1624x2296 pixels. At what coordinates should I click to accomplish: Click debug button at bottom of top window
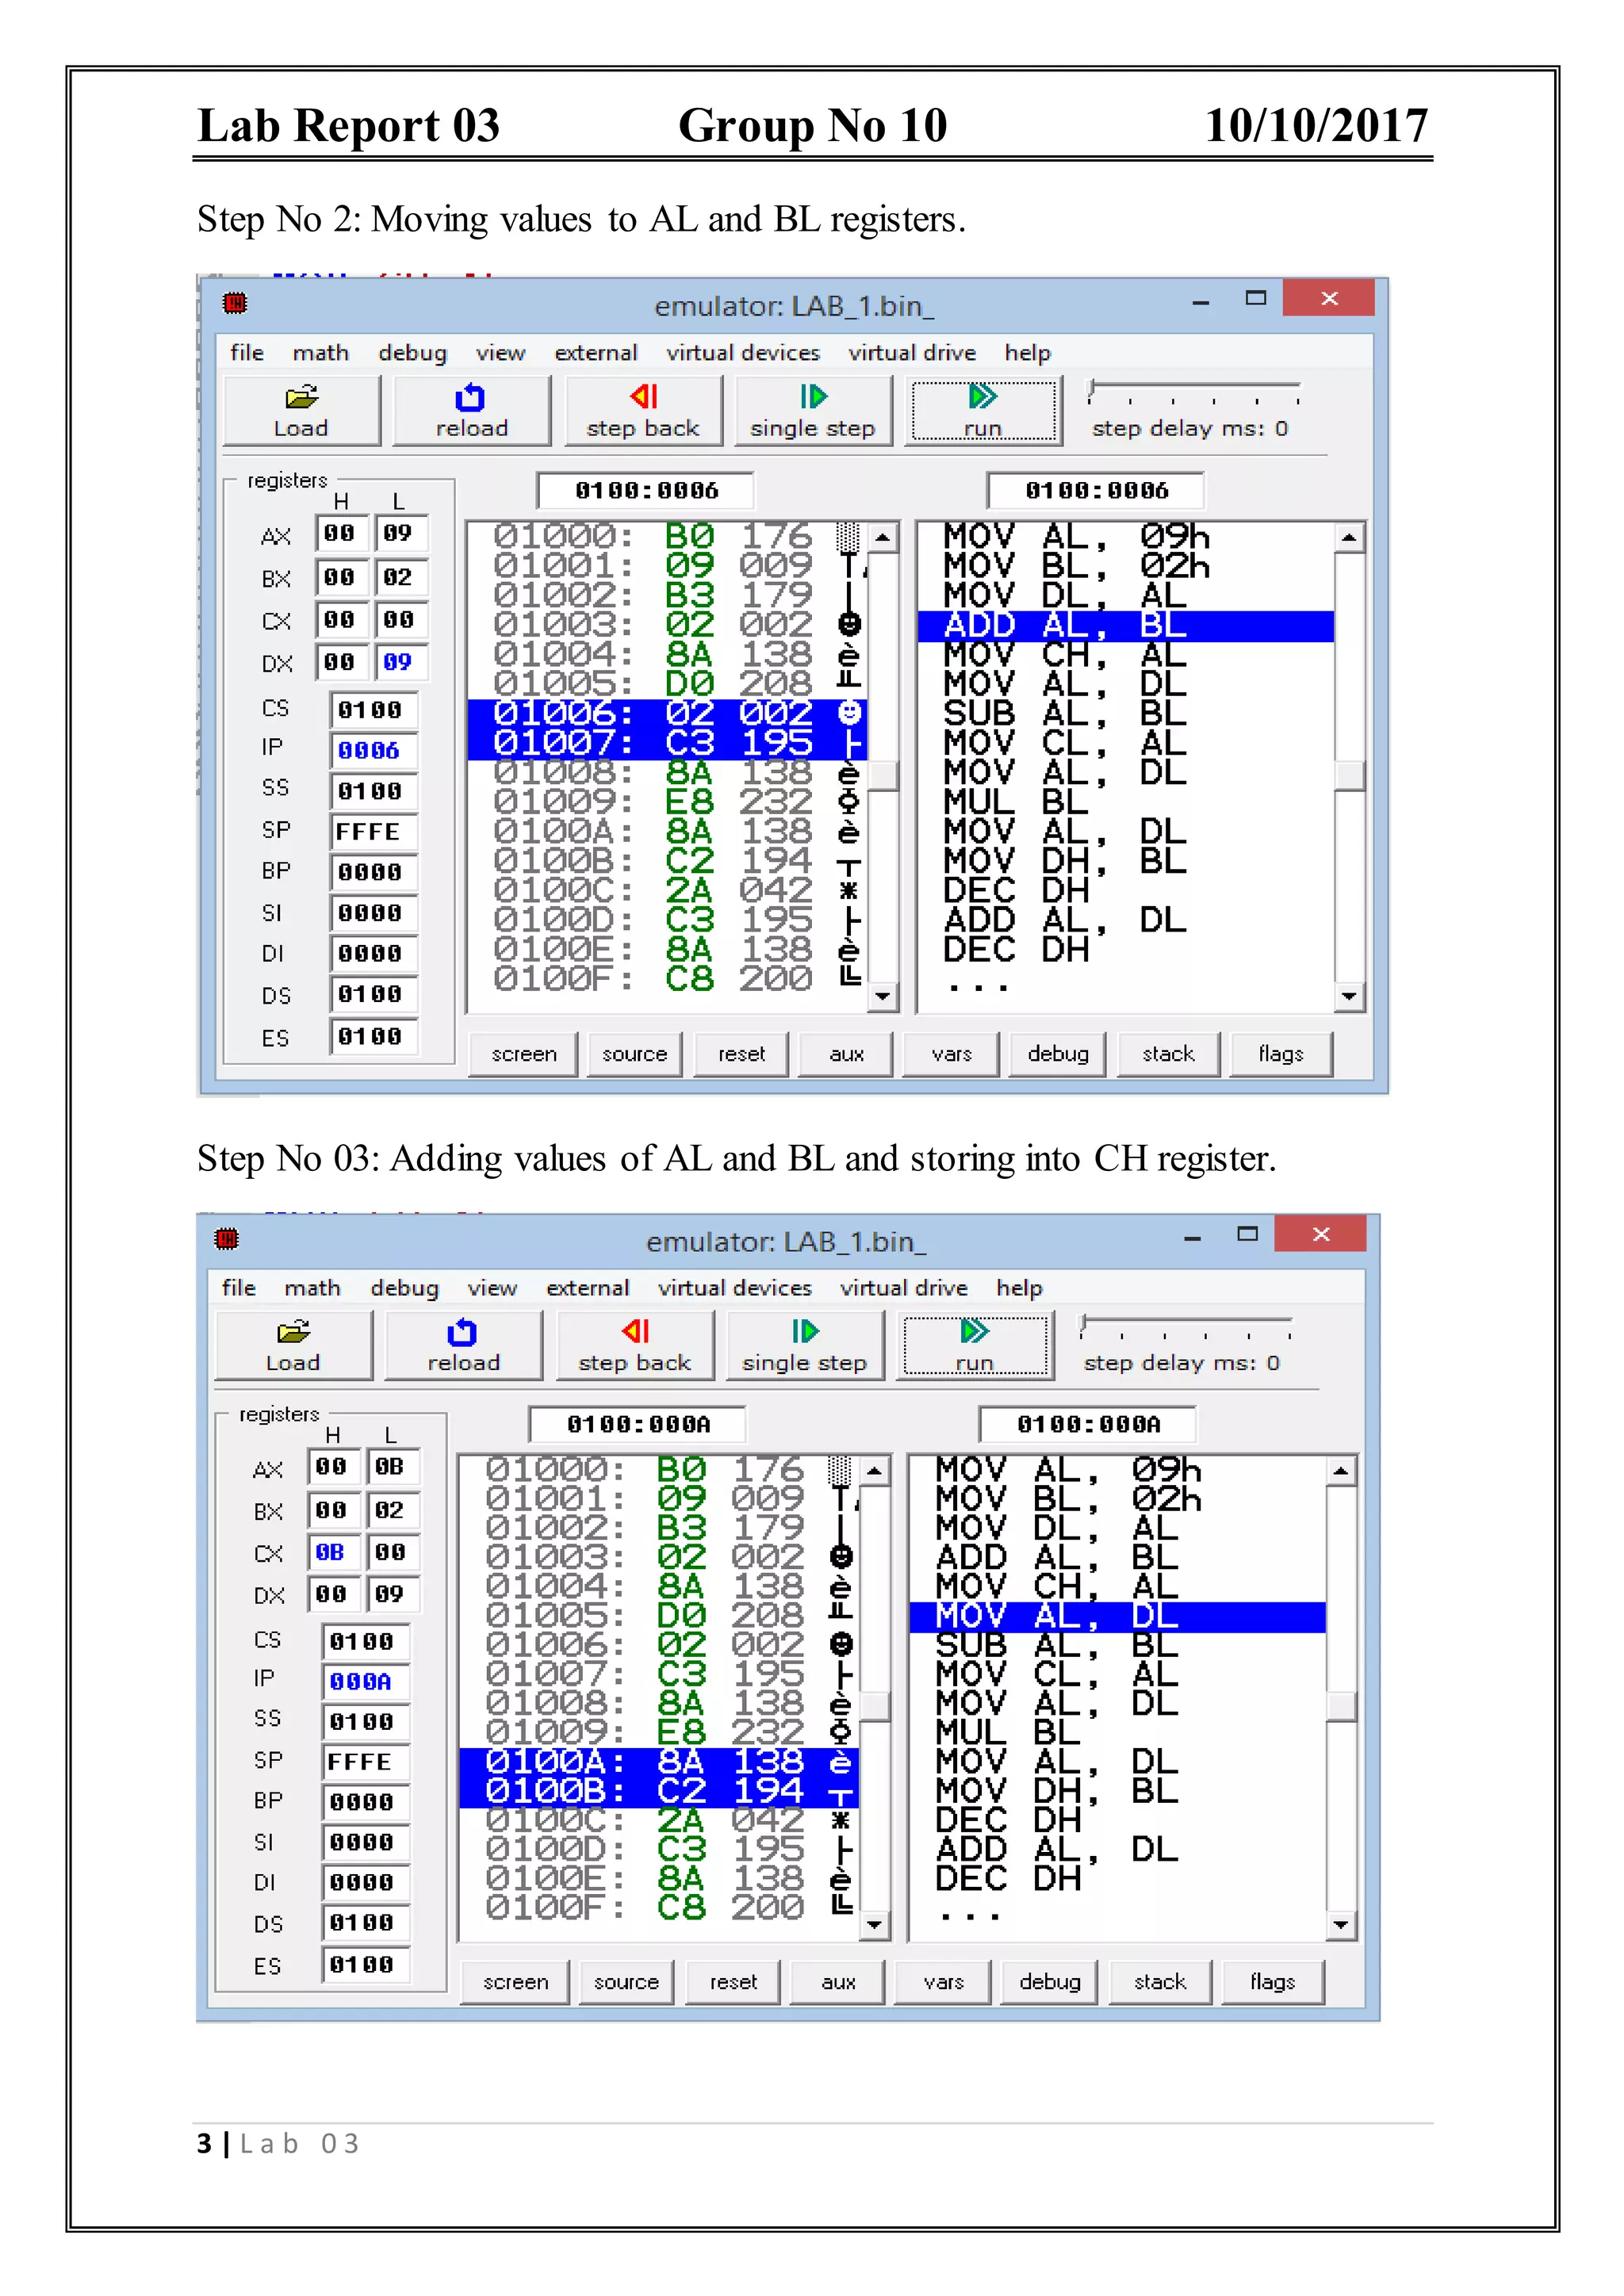1058,1054
